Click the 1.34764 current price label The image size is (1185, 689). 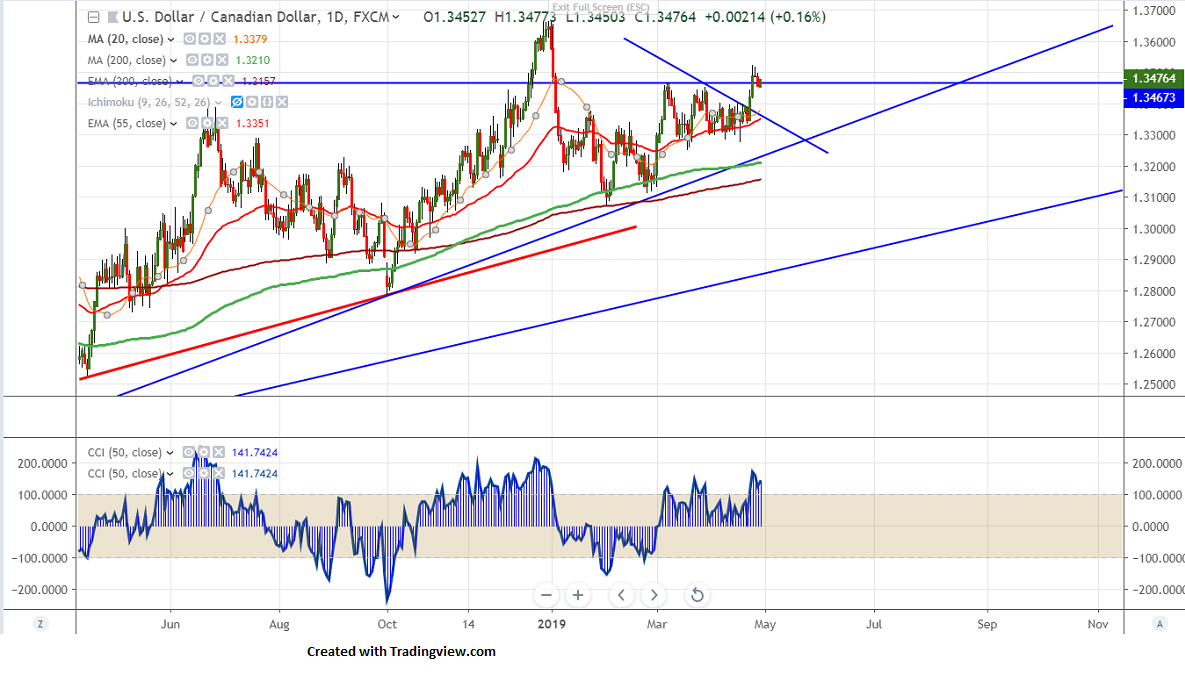tap(1153, 77)
